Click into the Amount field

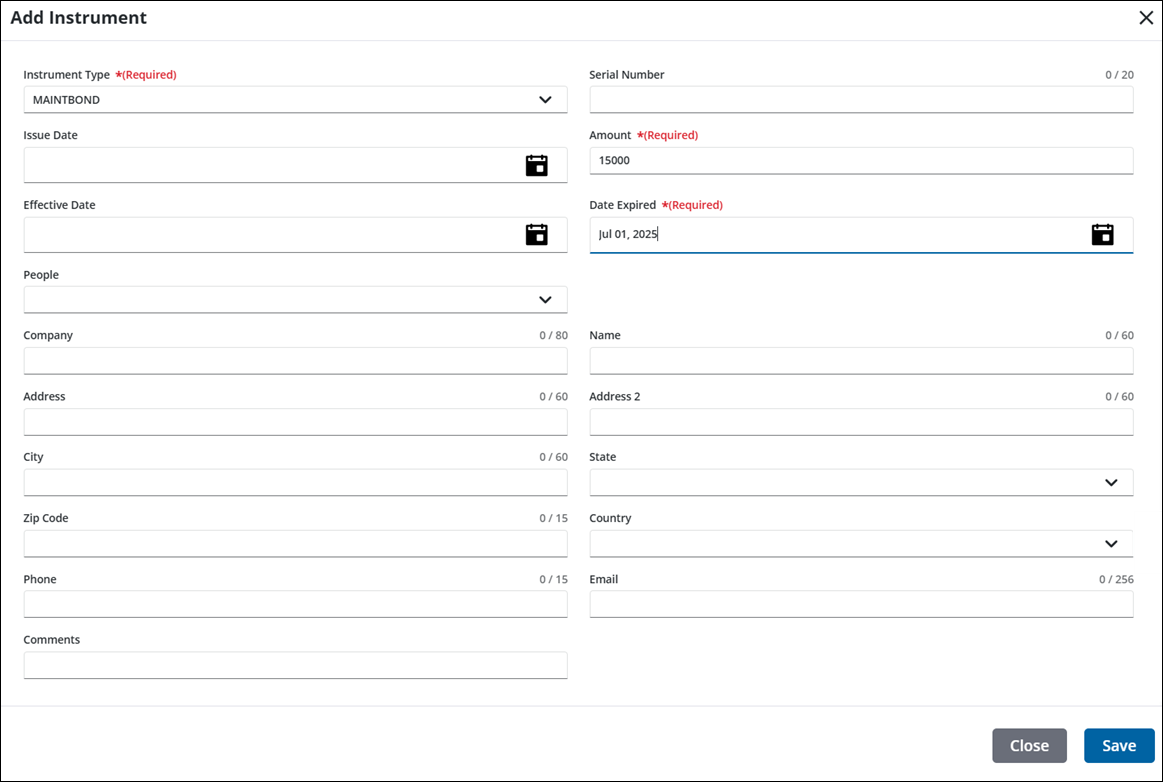click(x=860, y=161)
